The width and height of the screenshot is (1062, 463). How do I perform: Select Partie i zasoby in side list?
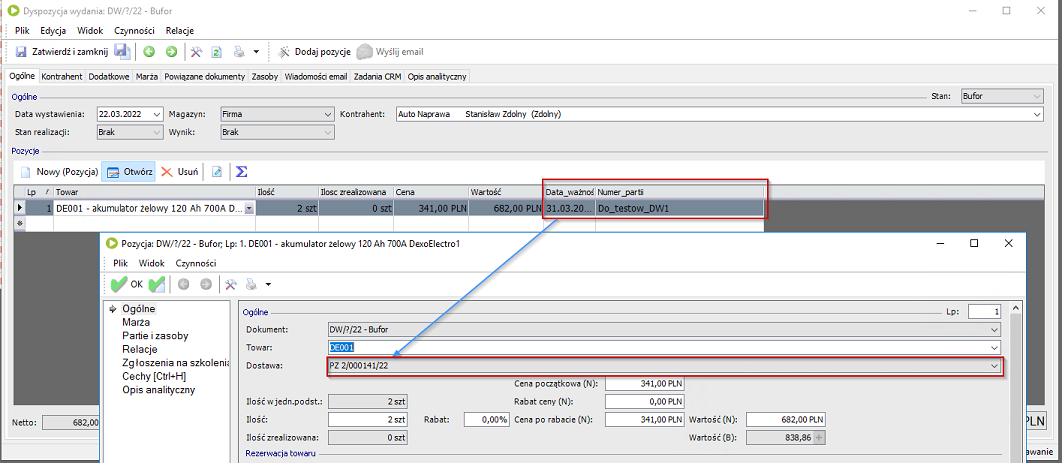pyautogui.click(x=155, y=336)
